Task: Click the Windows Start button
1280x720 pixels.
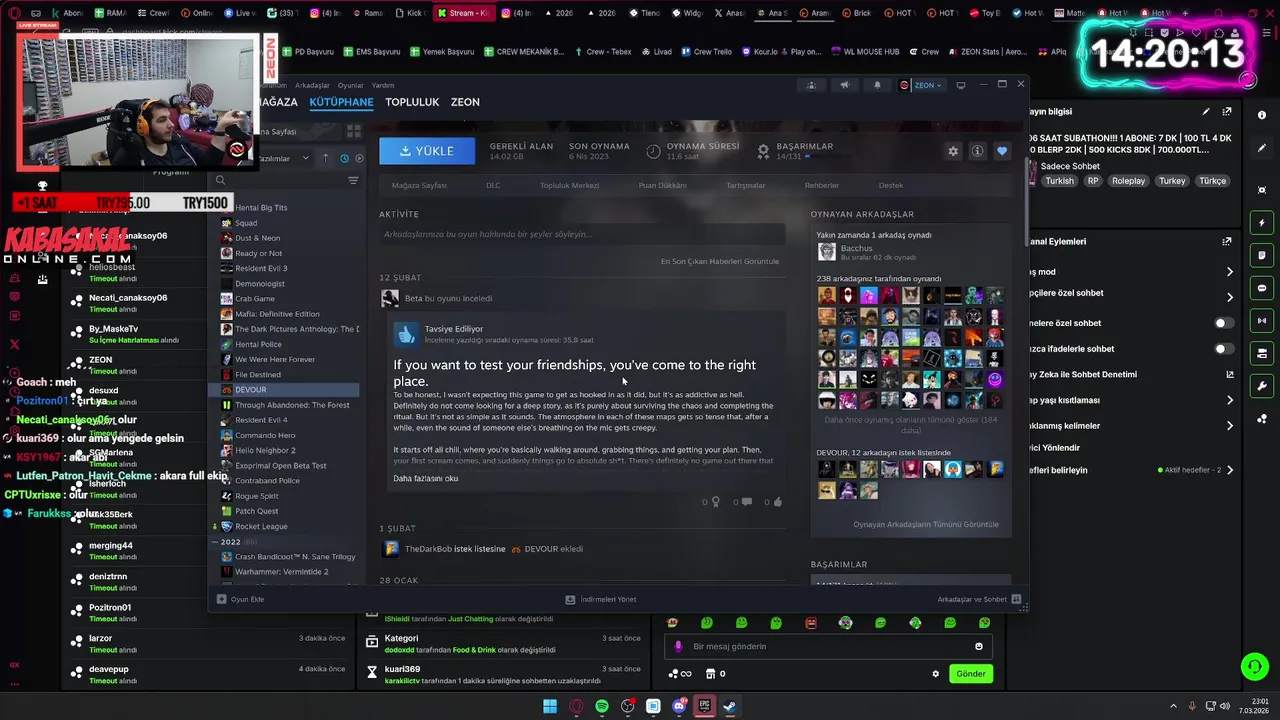Action: click(550, 706)
